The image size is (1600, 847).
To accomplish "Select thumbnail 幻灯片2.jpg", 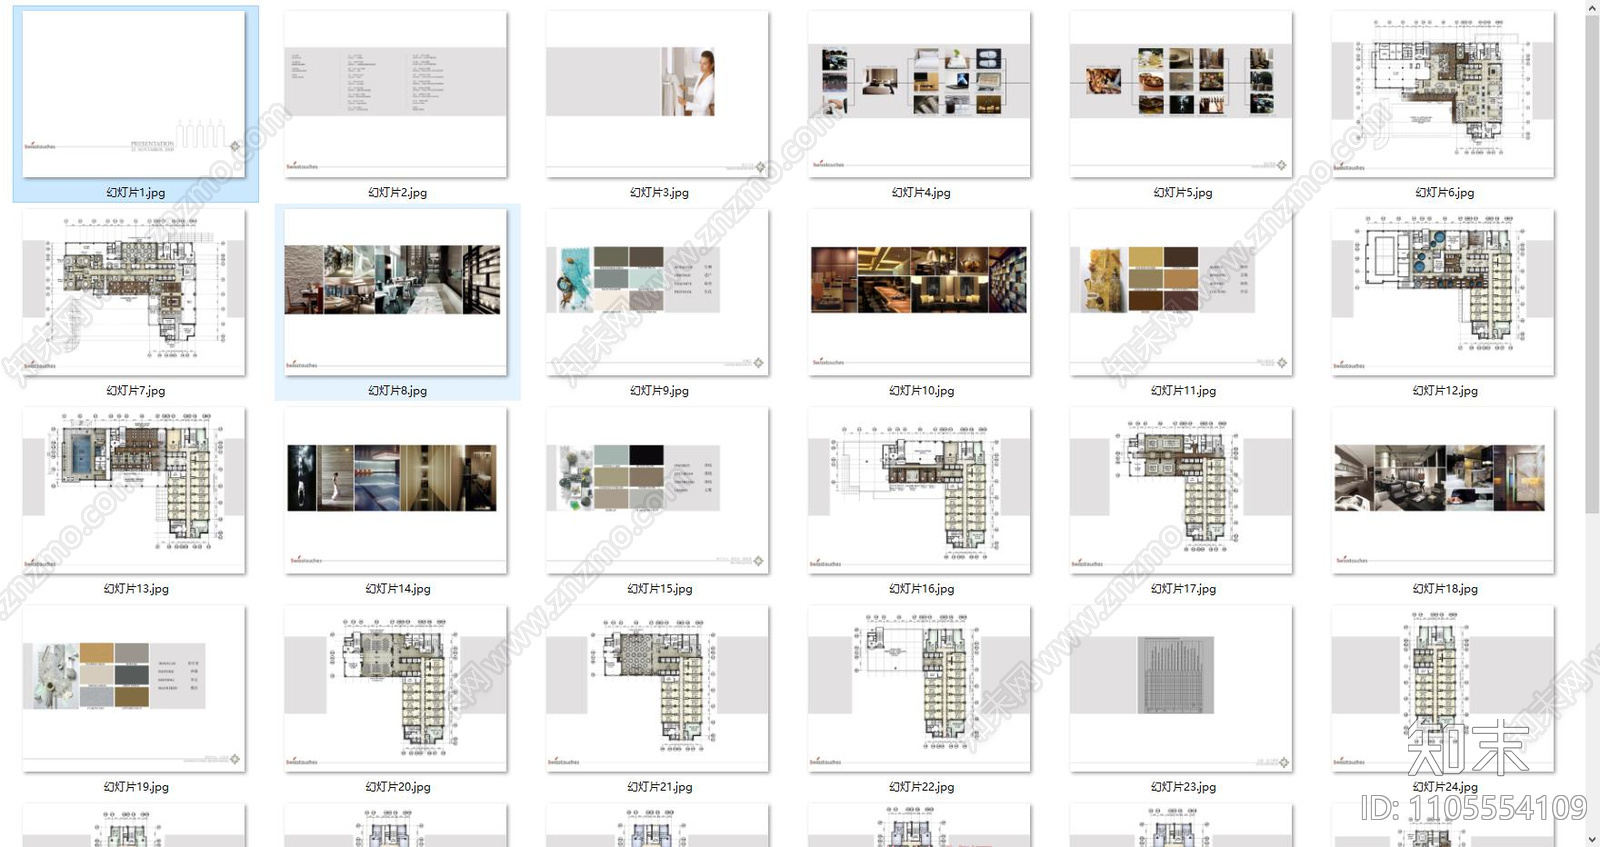I will (396, 94).
